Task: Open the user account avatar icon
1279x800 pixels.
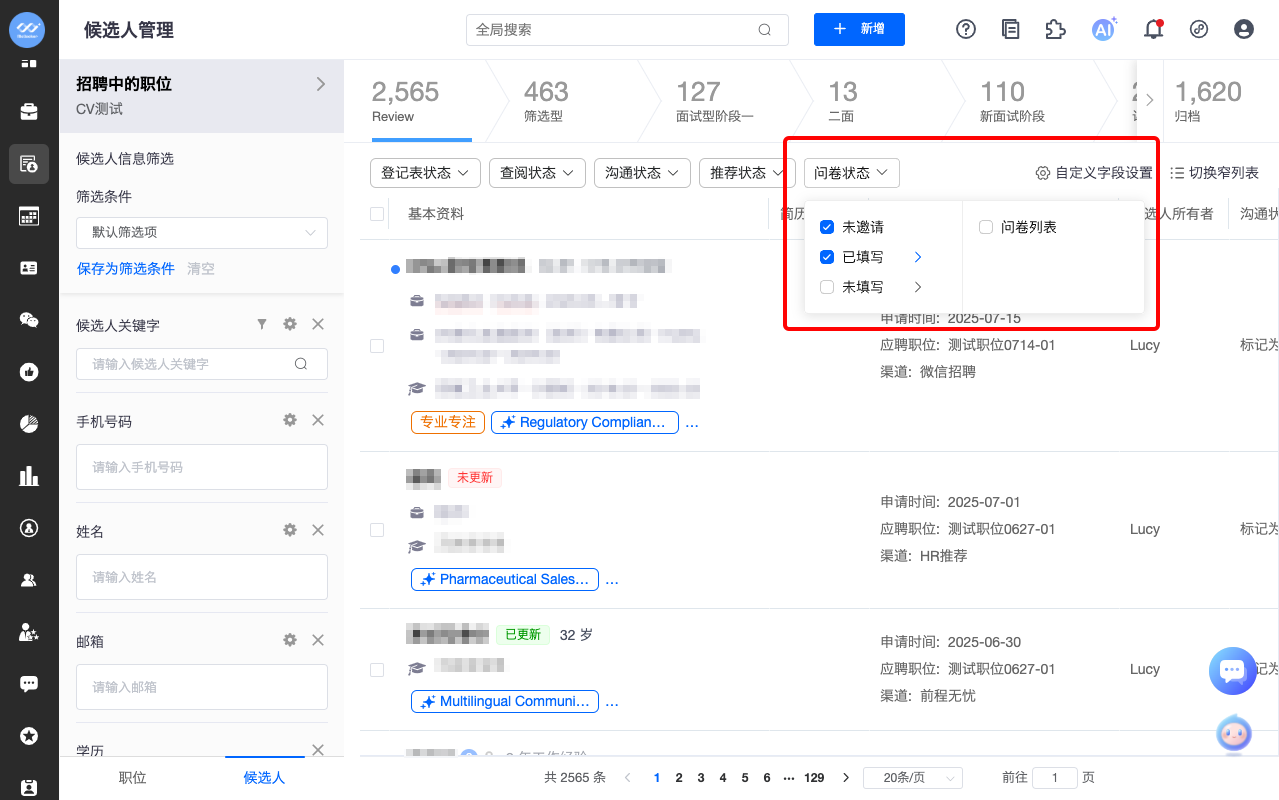Action: (1244, 29)
